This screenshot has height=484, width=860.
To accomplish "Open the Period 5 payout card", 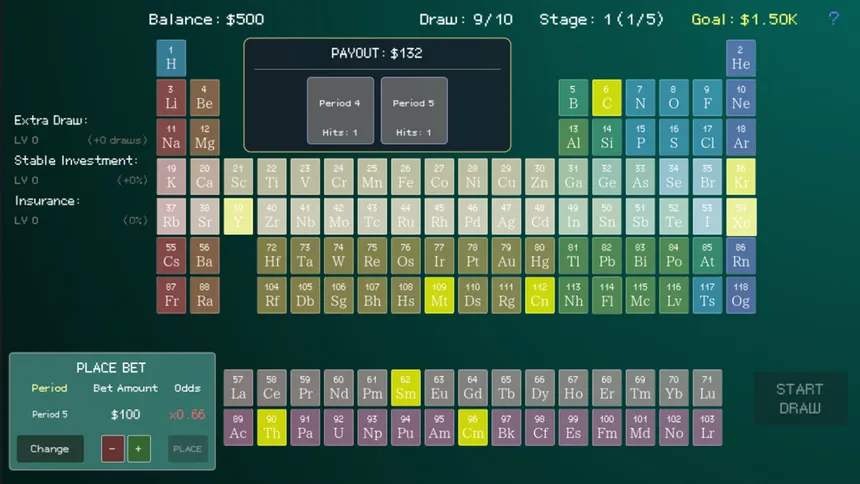I will (x=414, y=110).
